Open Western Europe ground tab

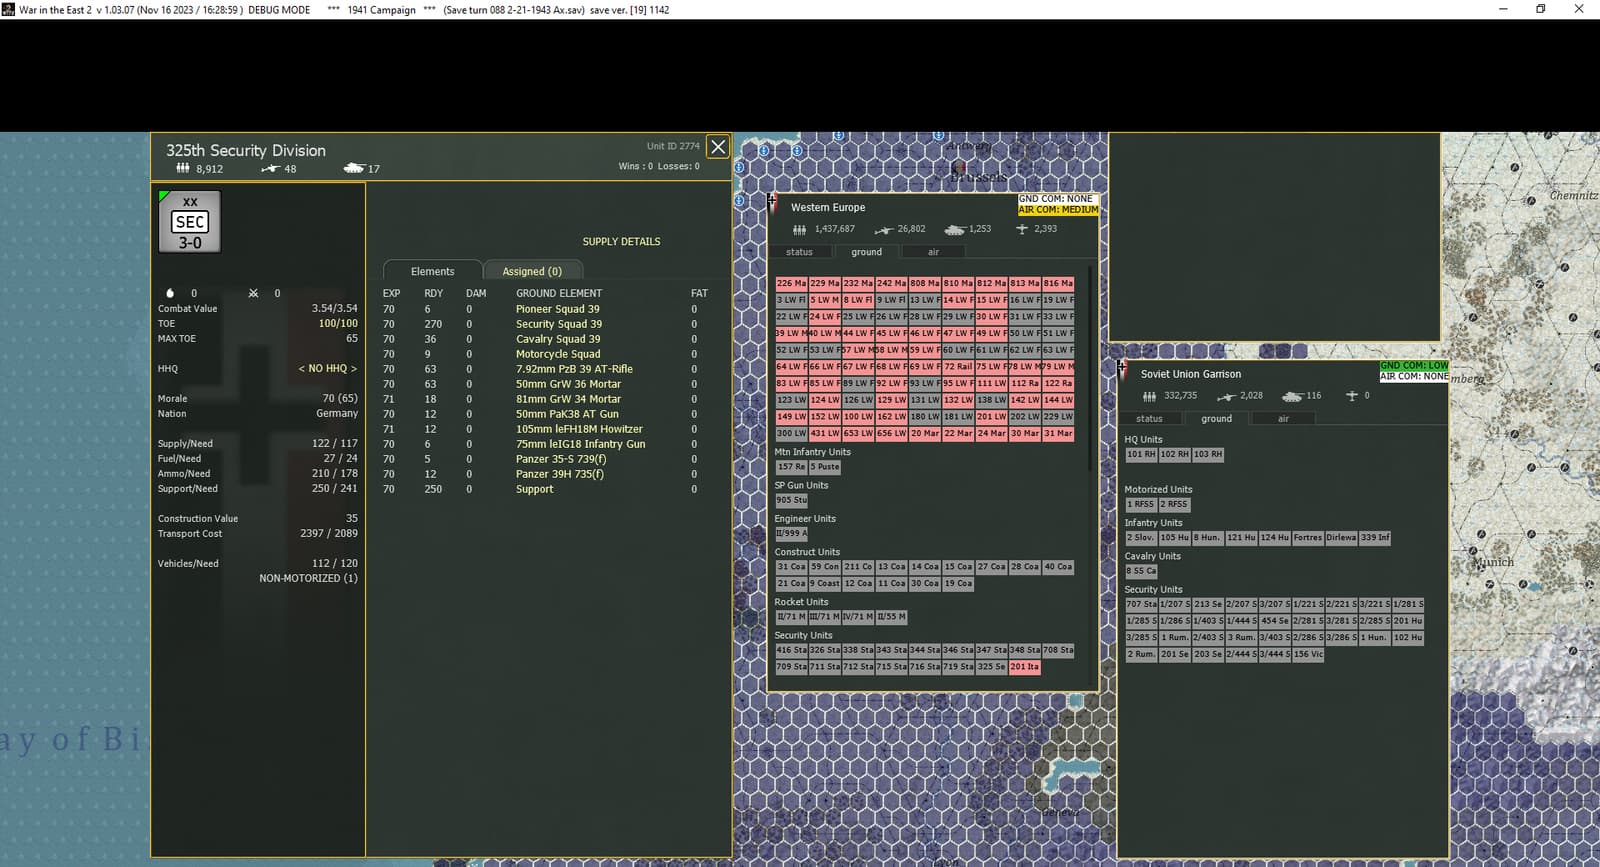tap(866, 252)
